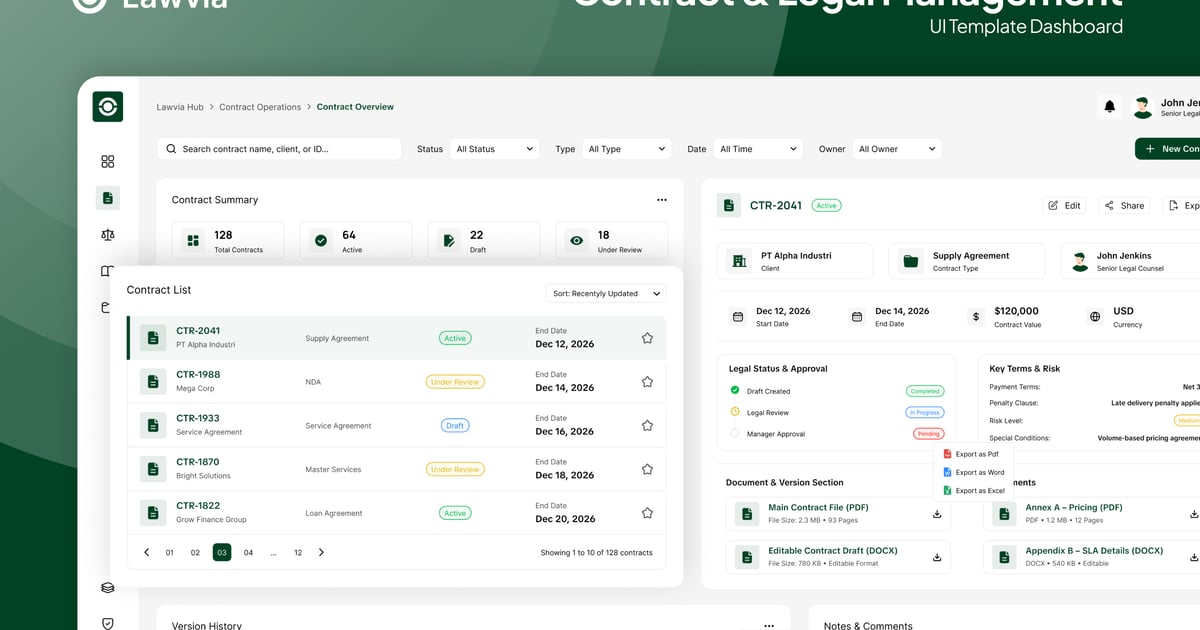Select Export as Pdf option
The height and width of the screenshot is (630, 1200).
click(x=971, y=454)
